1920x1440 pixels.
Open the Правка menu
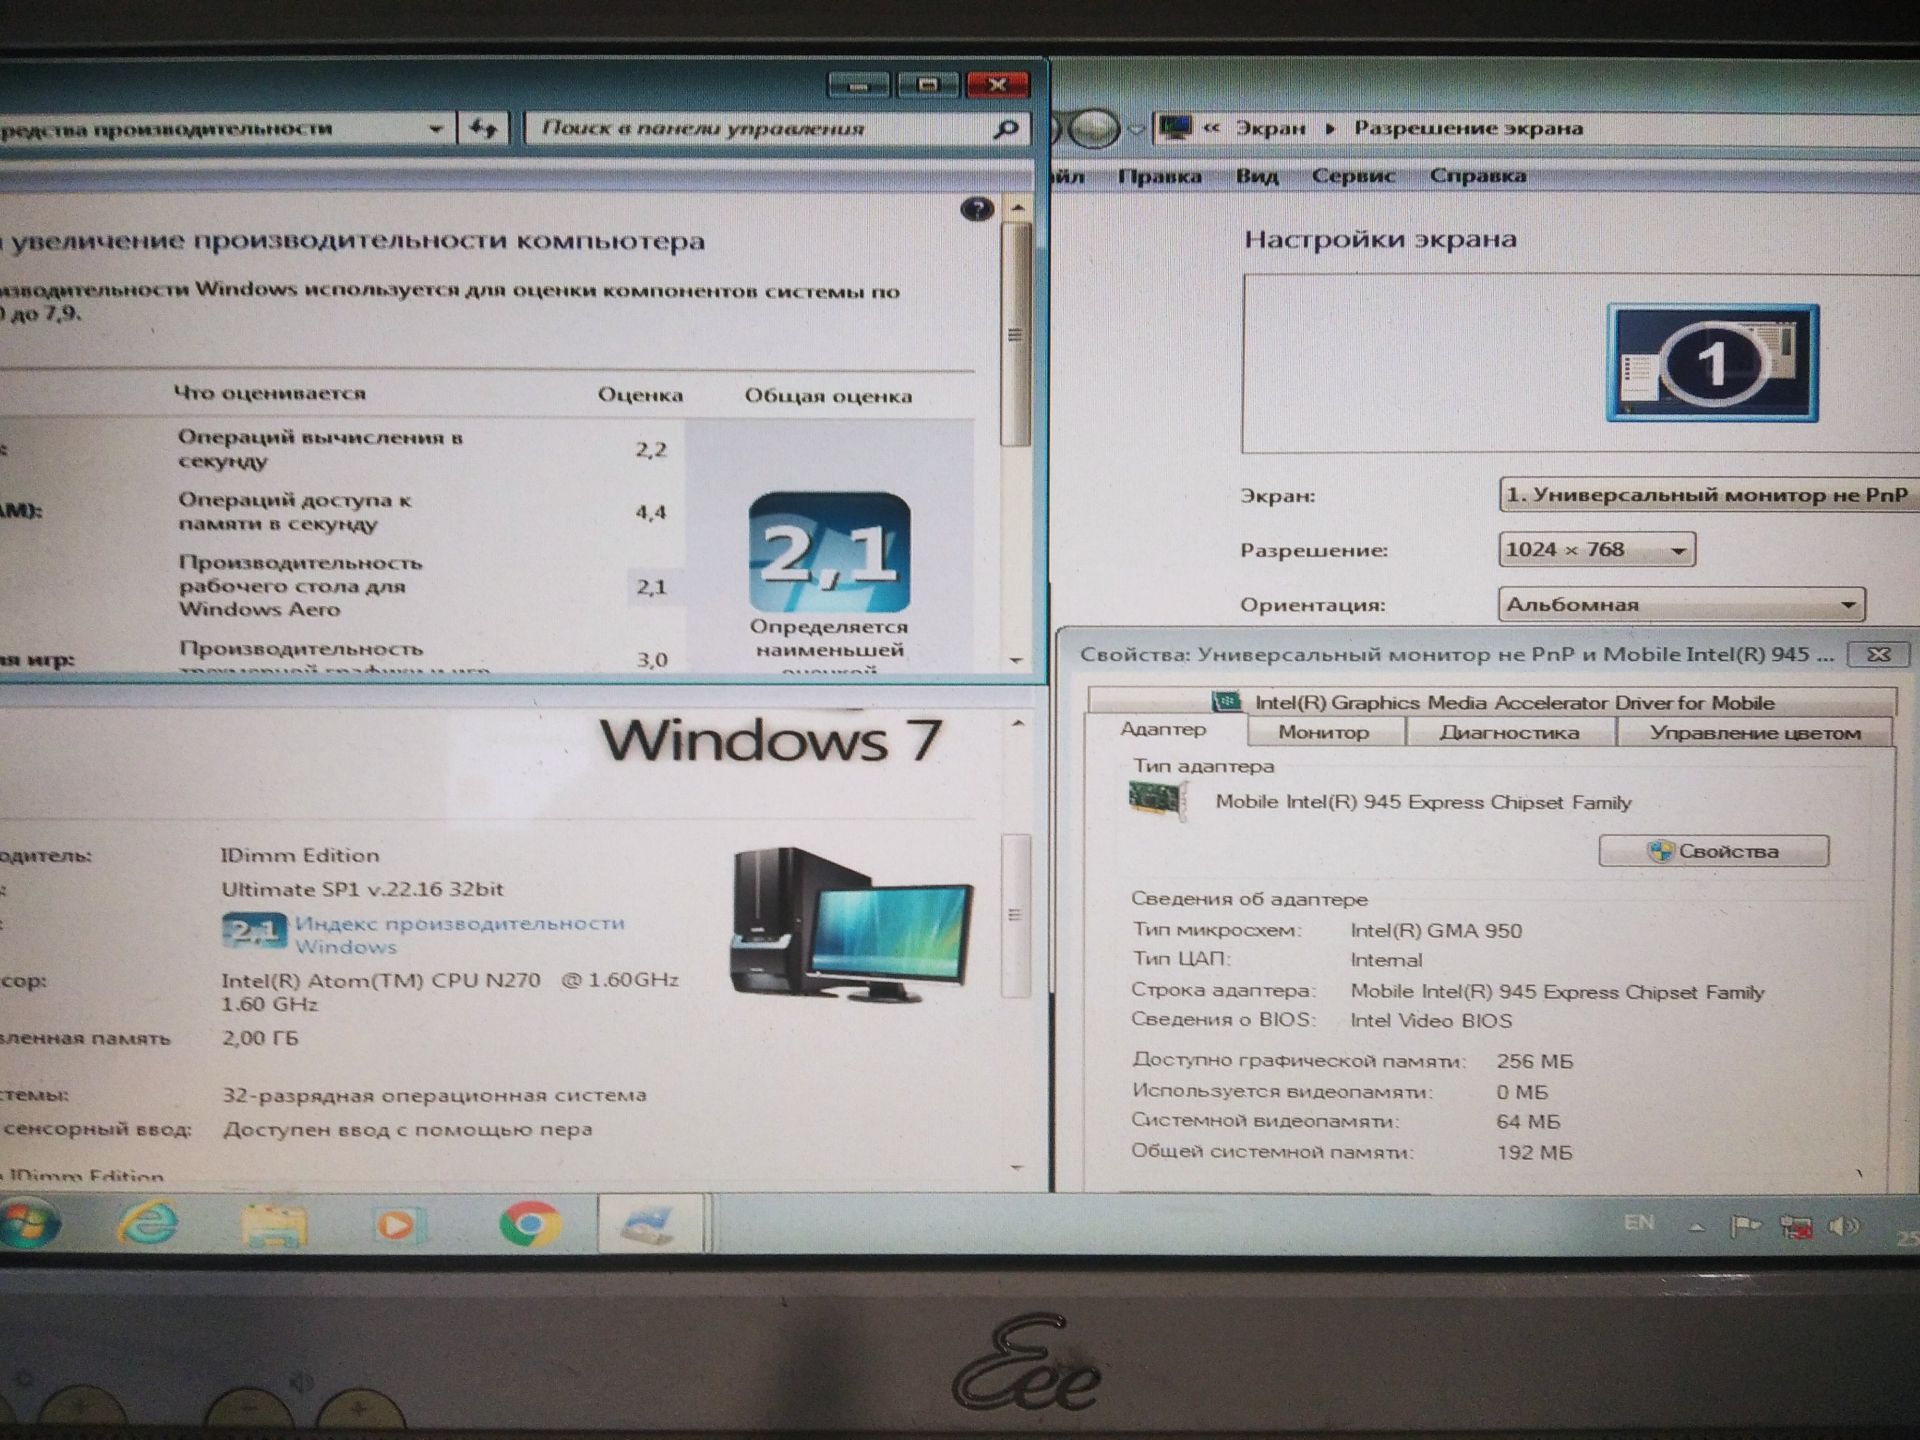(x=1159, y=176)
